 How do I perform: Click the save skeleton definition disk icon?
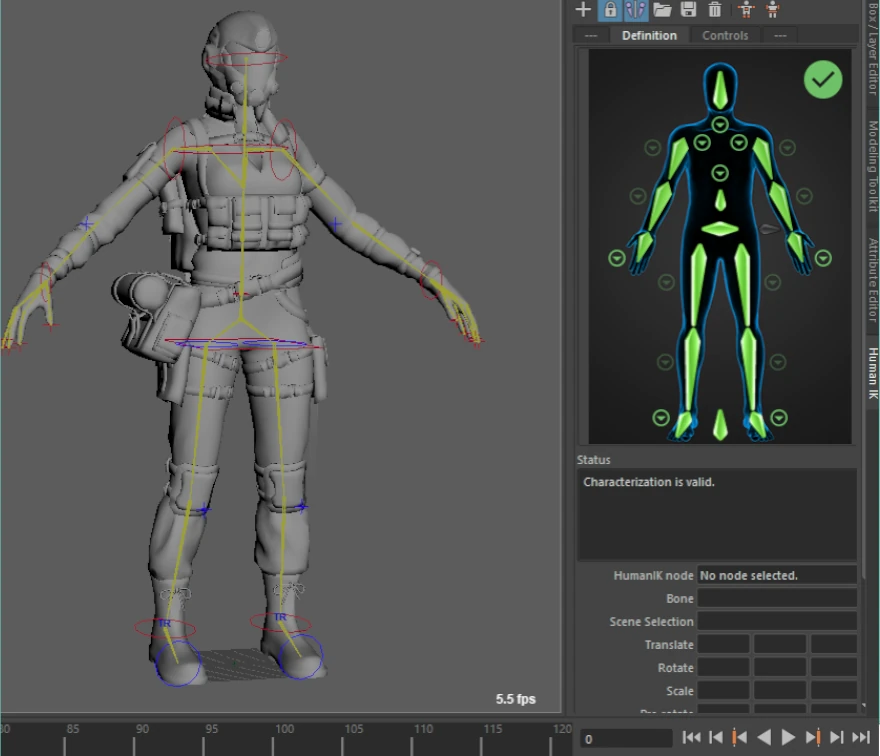[688, 10]
